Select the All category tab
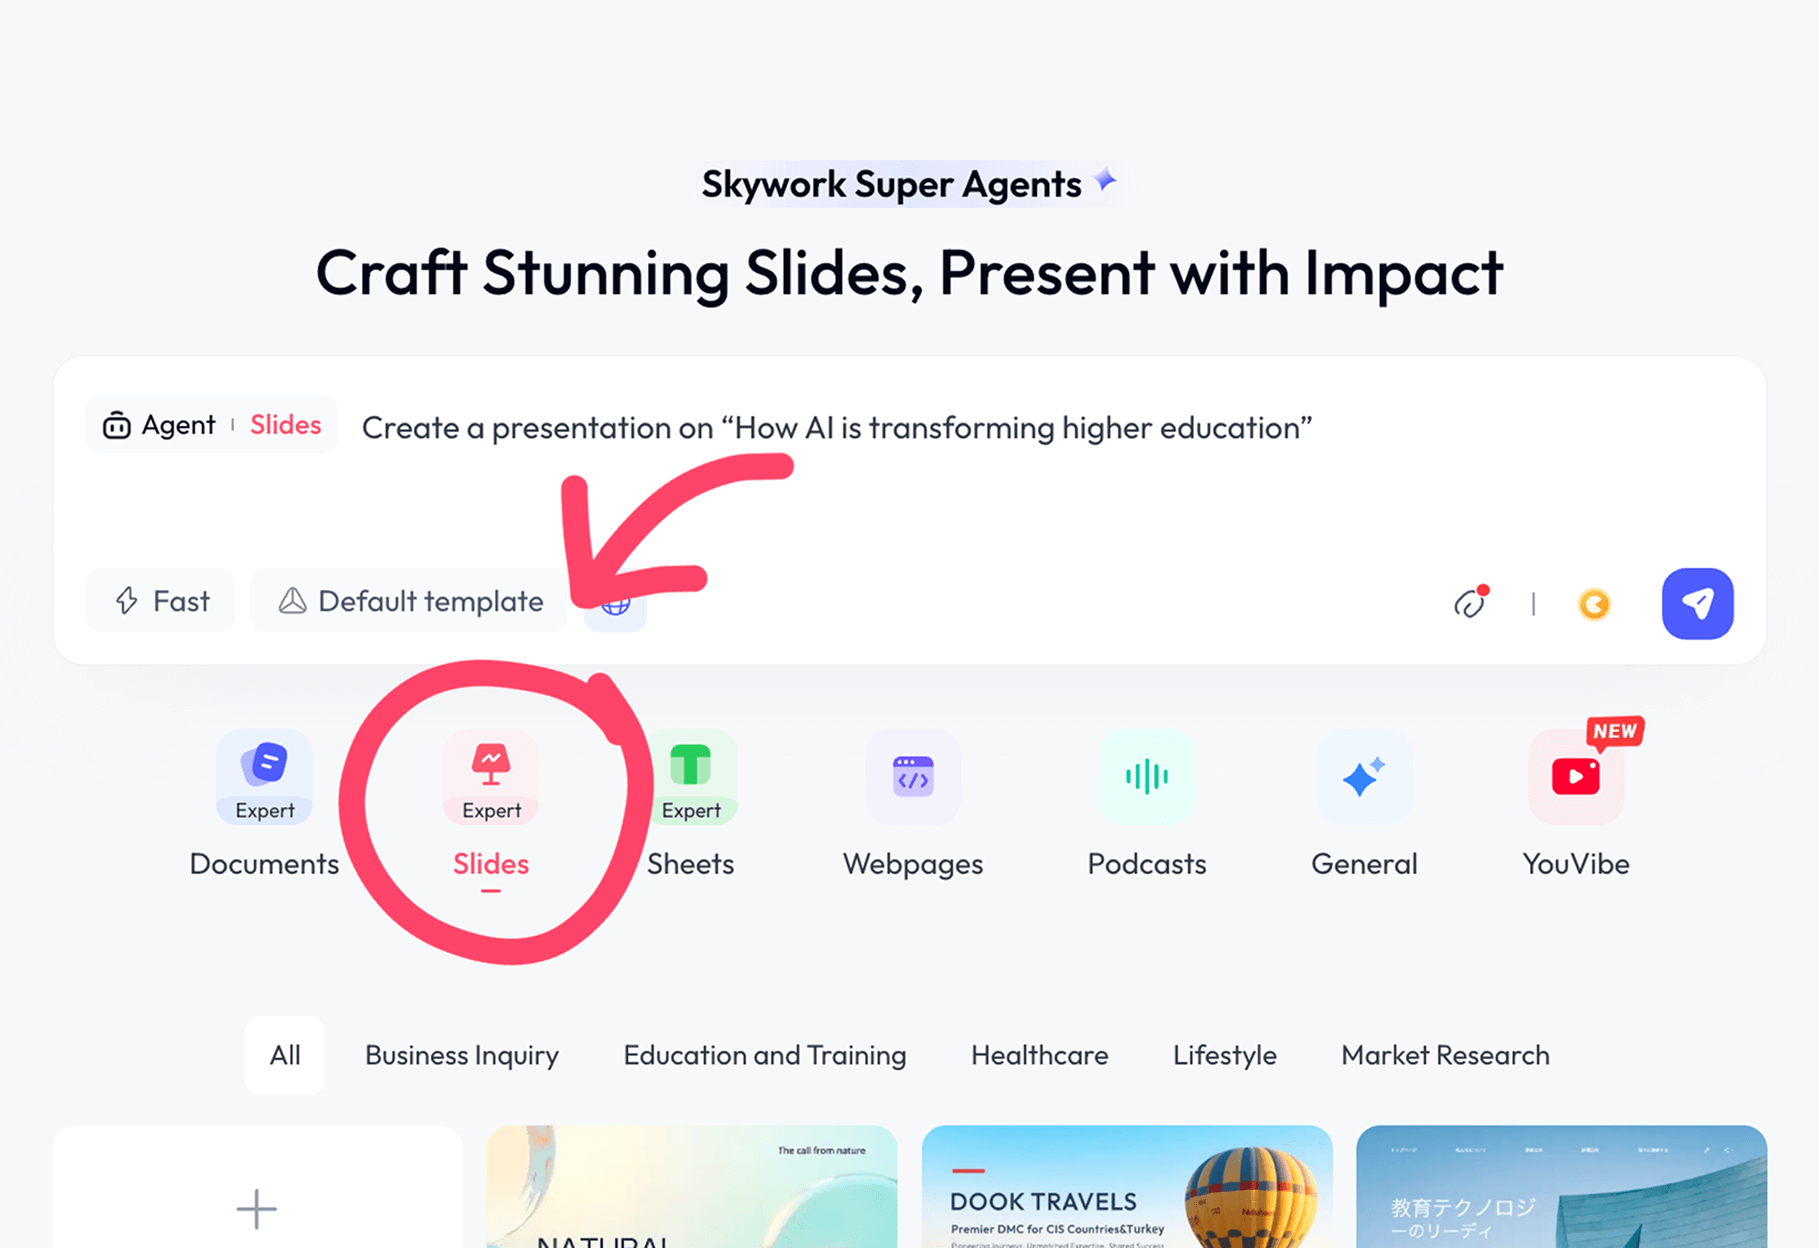The image size is (1819, 1249). (285, 1055)
